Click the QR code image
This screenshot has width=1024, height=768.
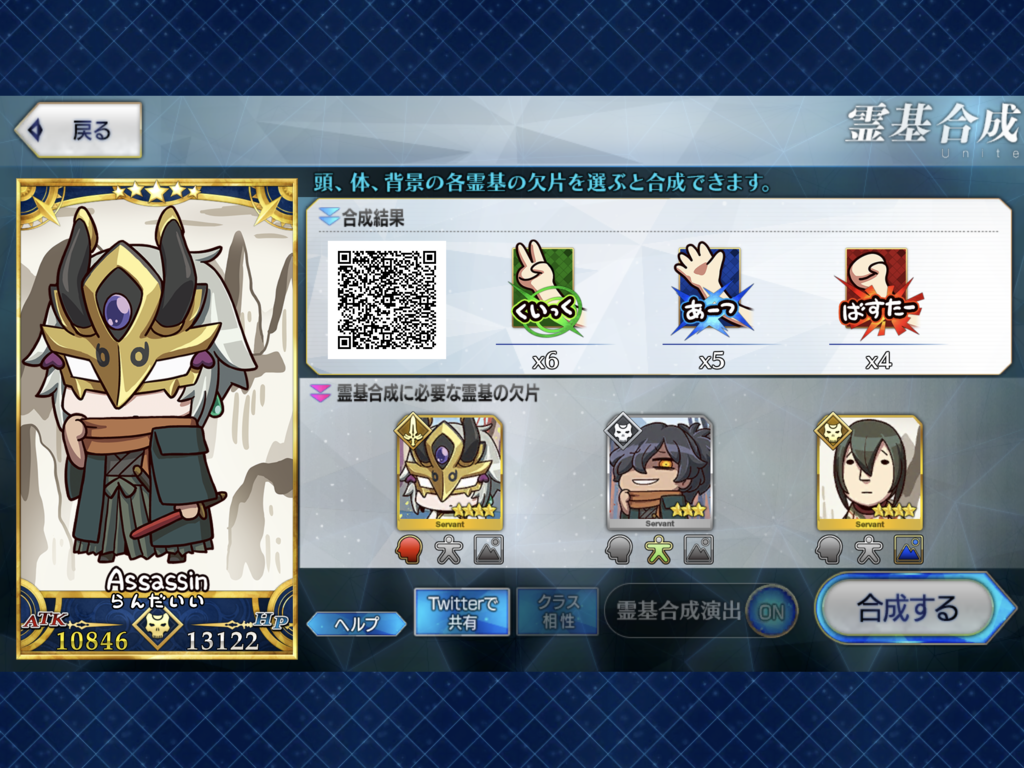(x=387, y=300)
